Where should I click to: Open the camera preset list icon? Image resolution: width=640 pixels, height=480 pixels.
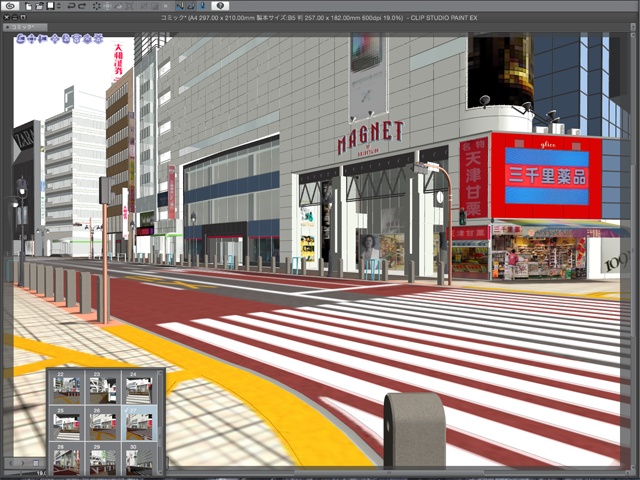(x=36, y=463)
